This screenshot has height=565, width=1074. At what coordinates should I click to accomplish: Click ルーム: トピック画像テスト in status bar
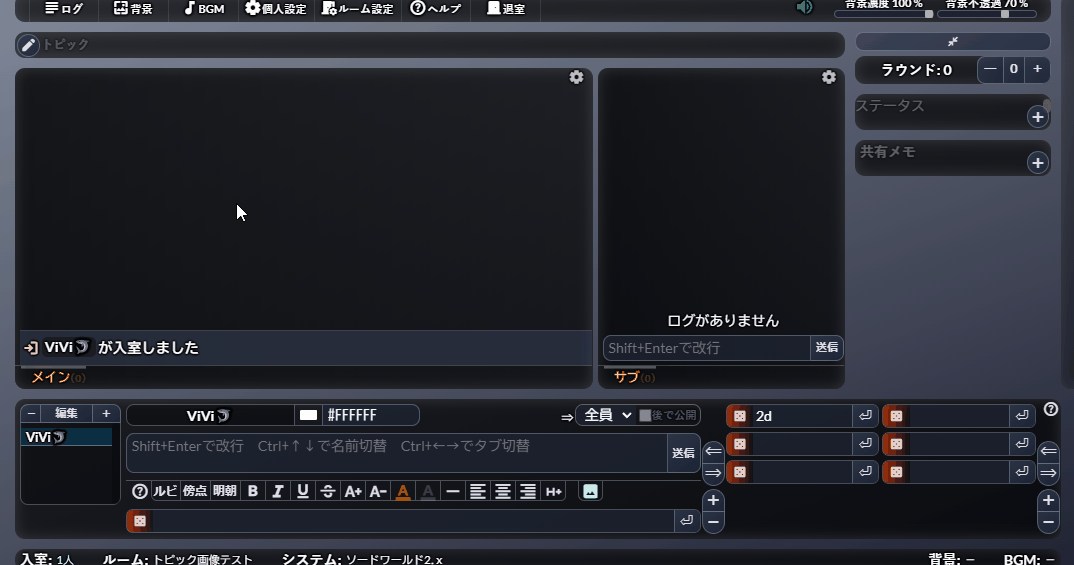tap(177, 560)
